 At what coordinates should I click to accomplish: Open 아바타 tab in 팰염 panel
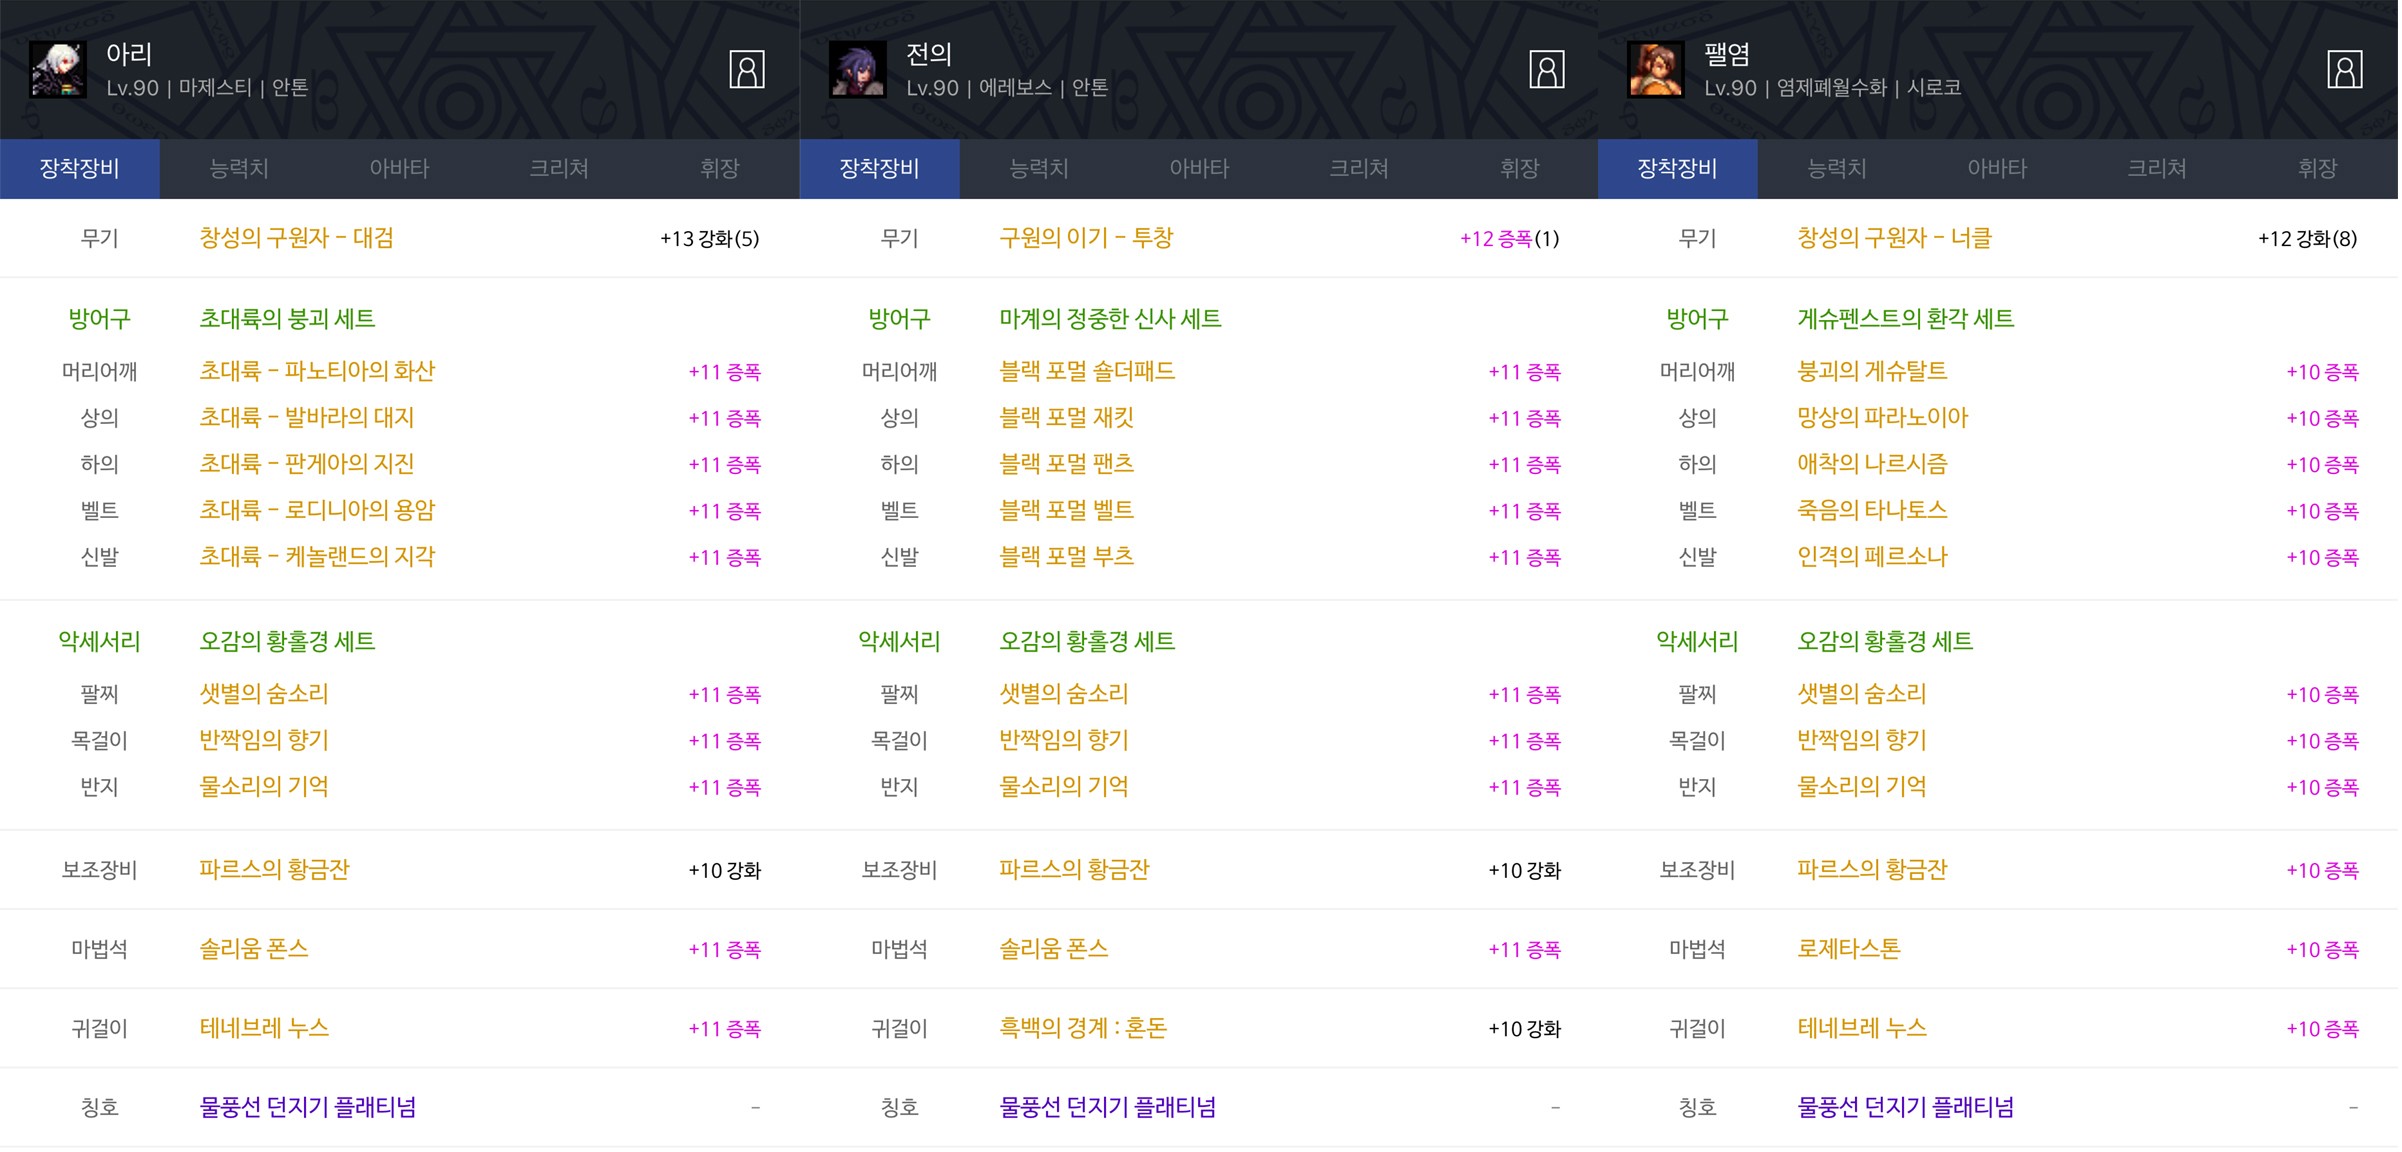pyautogui.click(x=1997, y=168)
